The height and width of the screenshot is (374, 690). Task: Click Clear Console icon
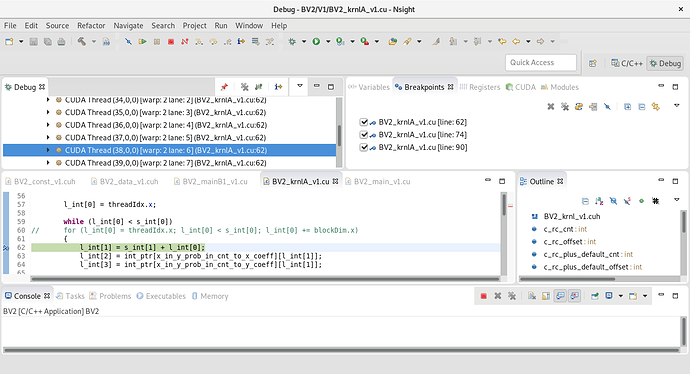[532, 296]
